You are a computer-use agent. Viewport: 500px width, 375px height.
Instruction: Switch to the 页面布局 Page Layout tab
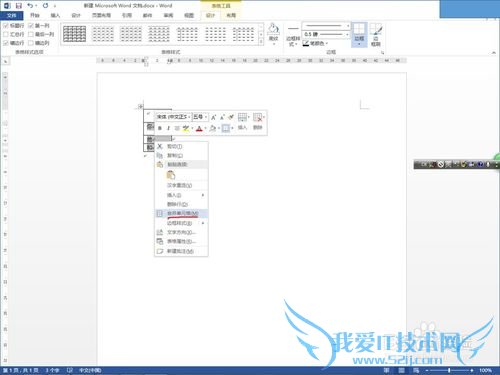[x=101, y=15]
